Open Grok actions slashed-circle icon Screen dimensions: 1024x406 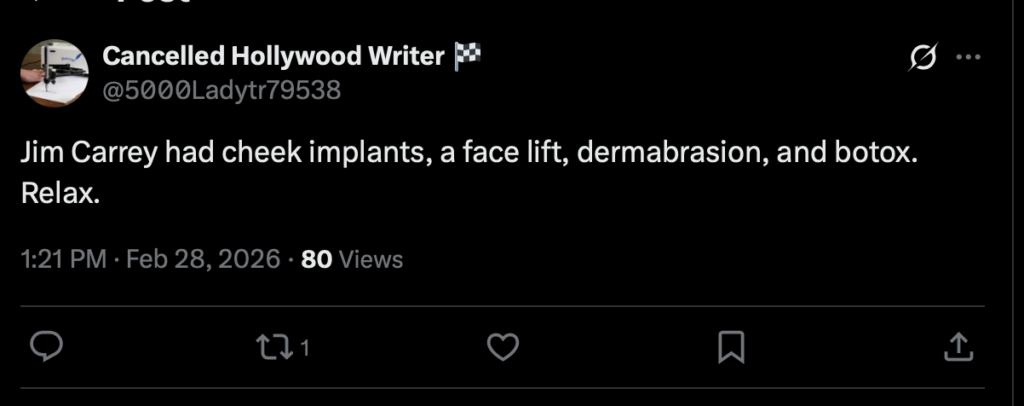point(920,59)
